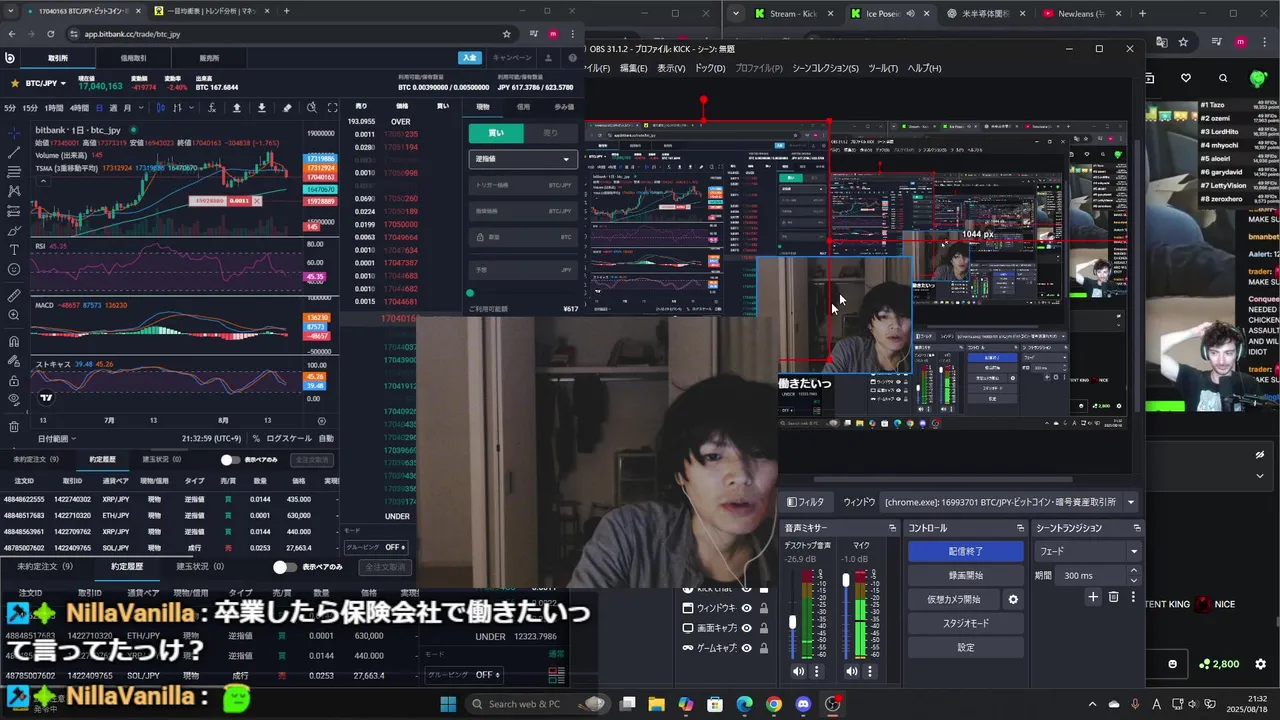Open the bitbank user account icon

pyautogui.click(x=548, y=58)
